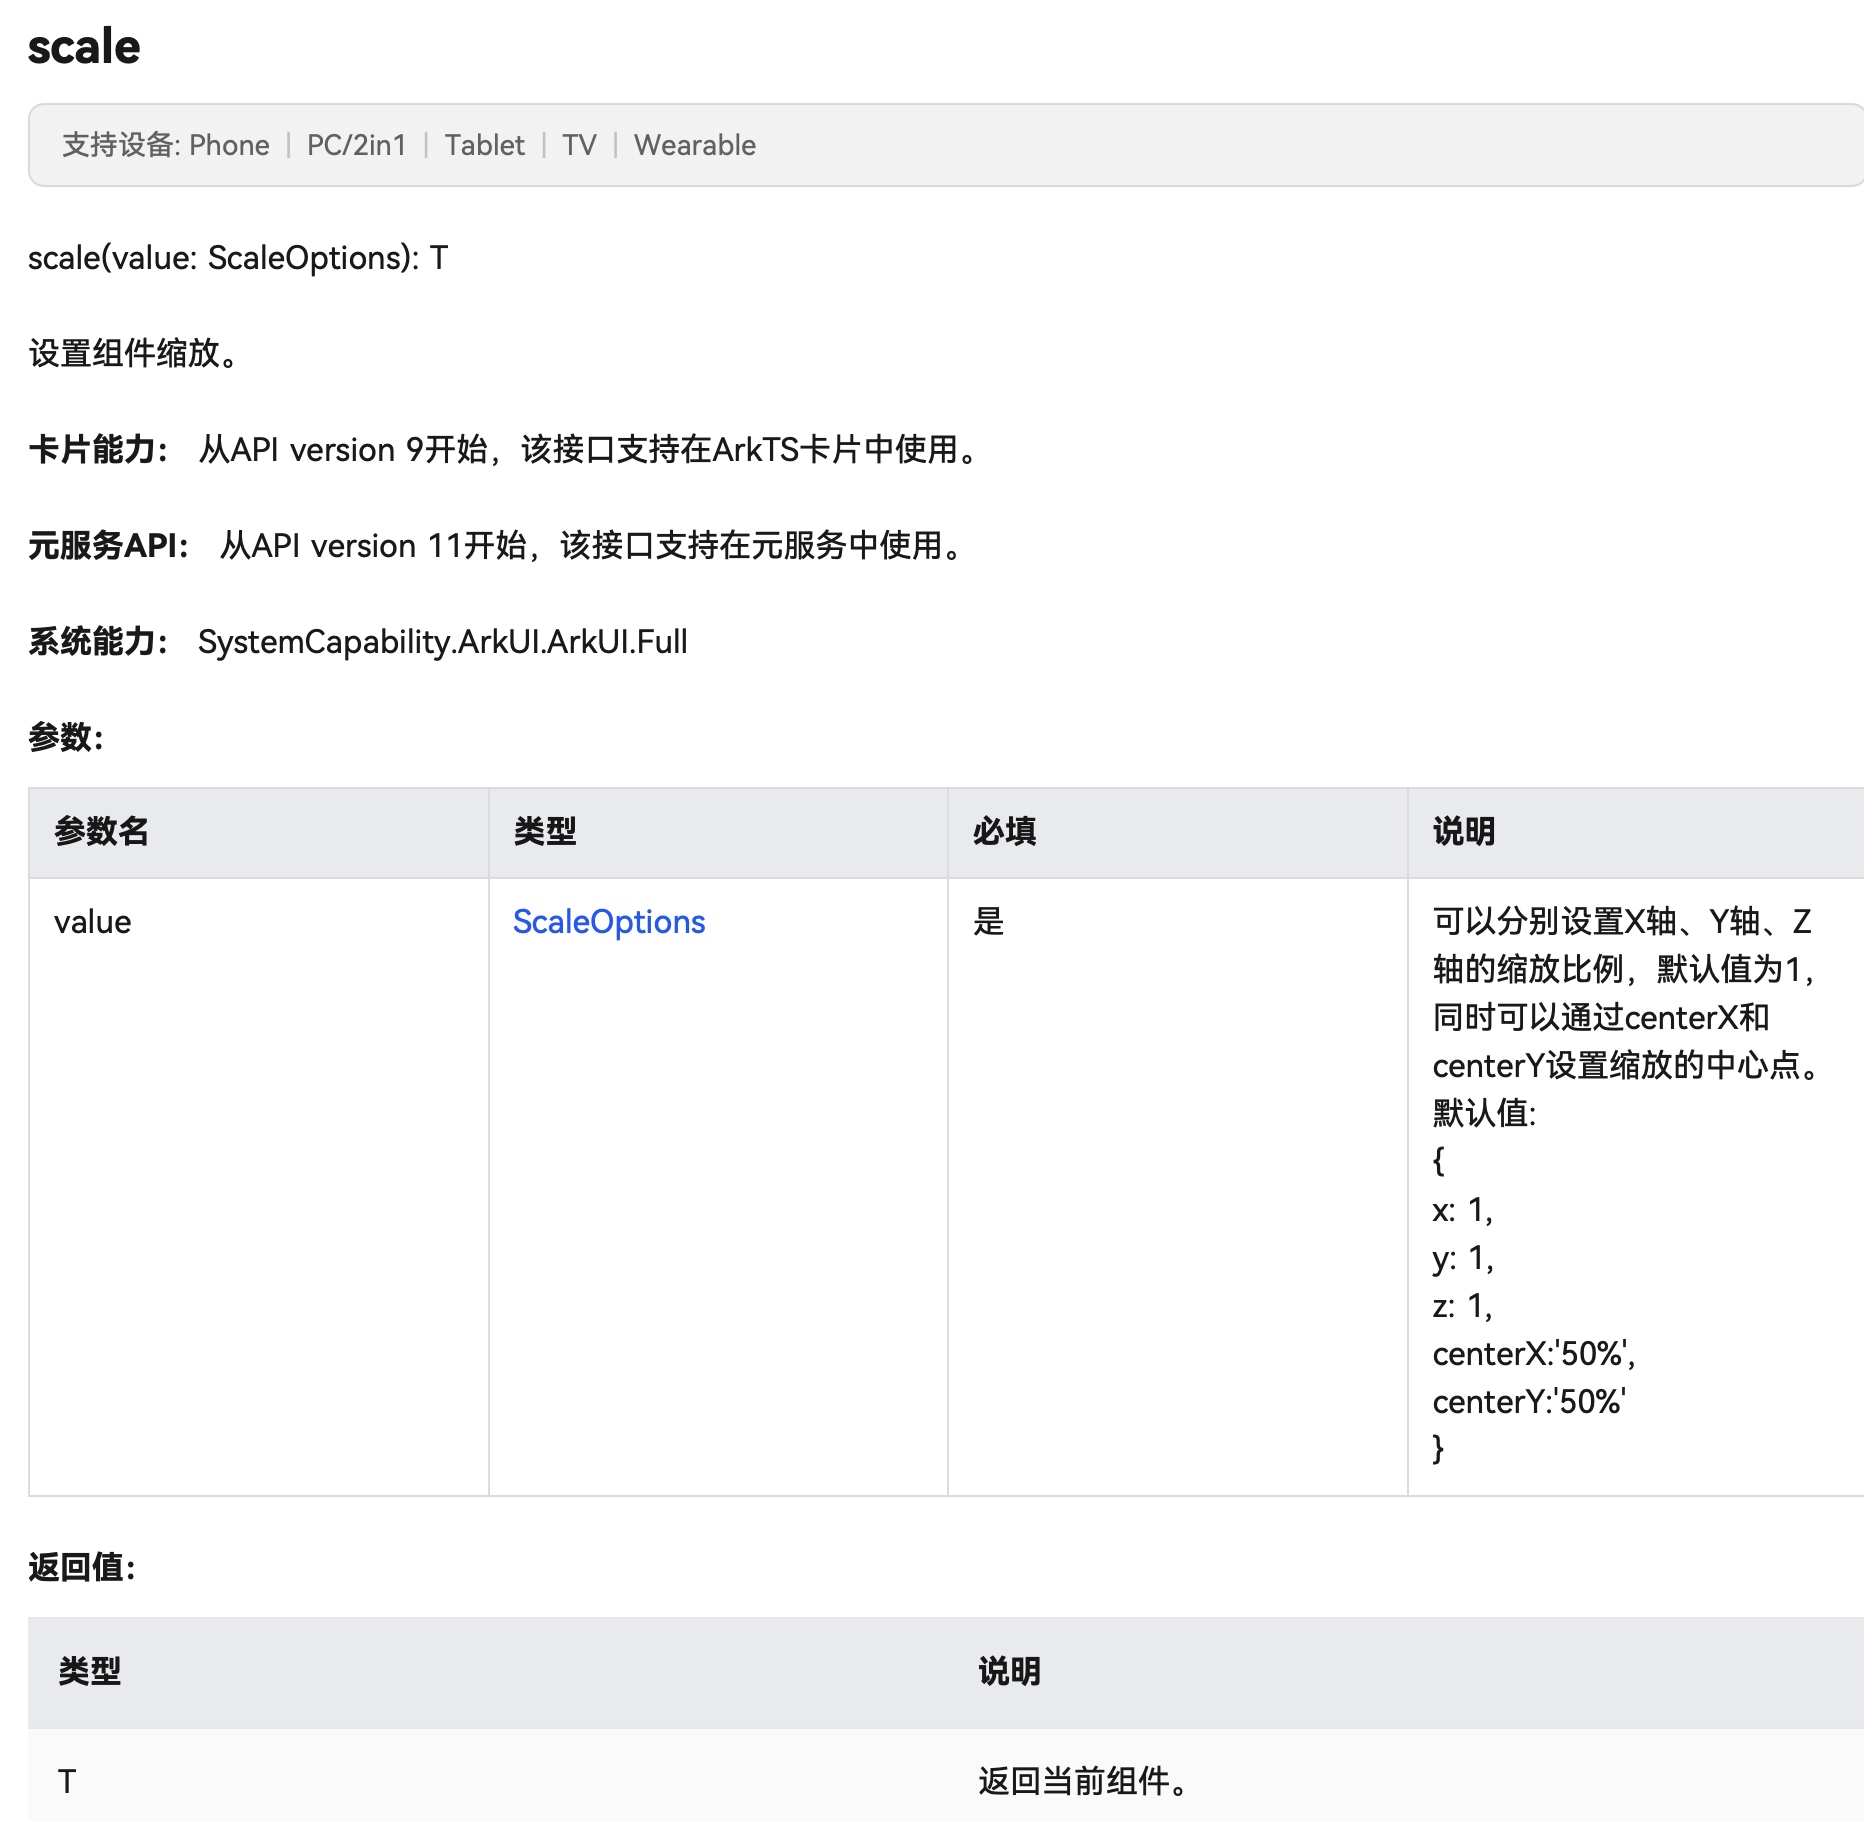Screen dimensions: 1864x1822
Task: Click the scale(value: ScaleOptions): T signature
Action: pyautogui.click(x=238, y=258)
